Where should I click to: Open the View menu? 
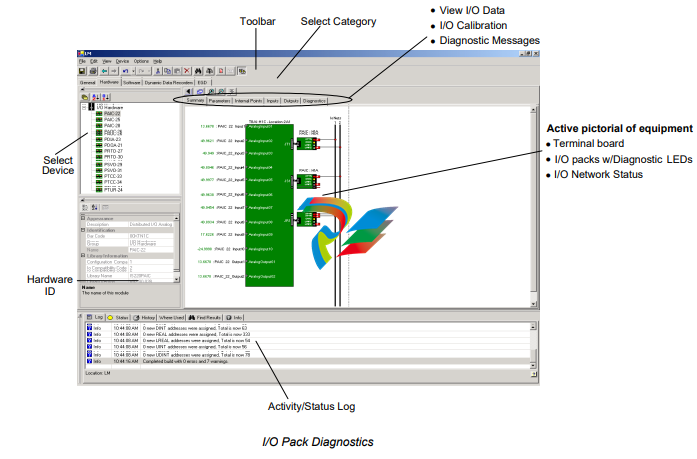tap(107, 61)
